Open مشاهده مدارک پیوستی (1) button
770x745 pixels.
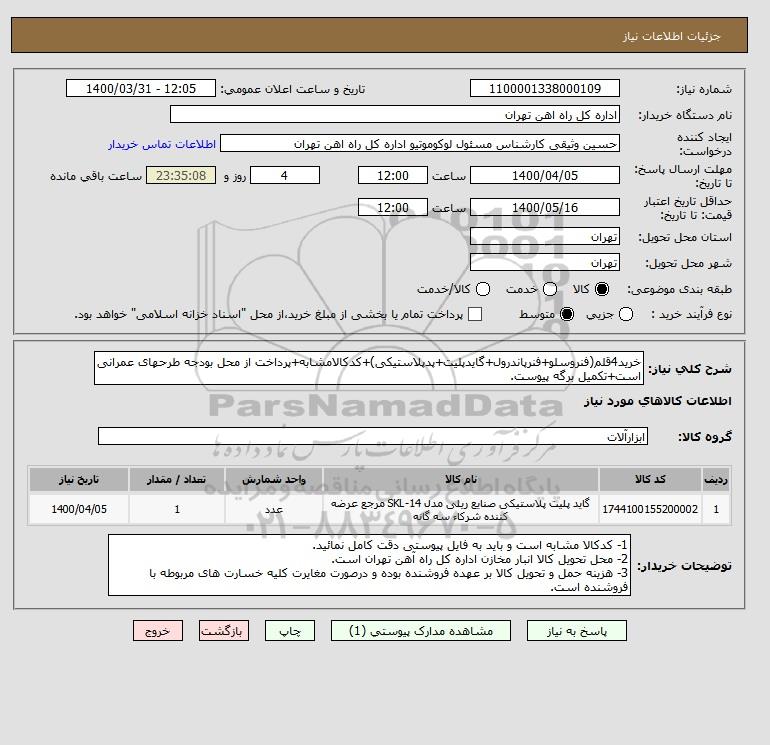point(421,631)
